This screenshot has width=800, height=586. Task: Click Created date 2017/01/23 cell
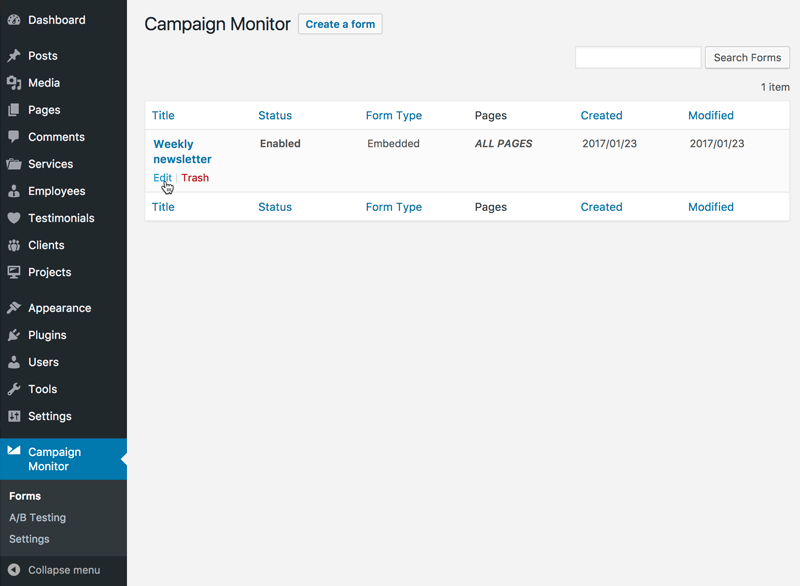coord(610,143)
